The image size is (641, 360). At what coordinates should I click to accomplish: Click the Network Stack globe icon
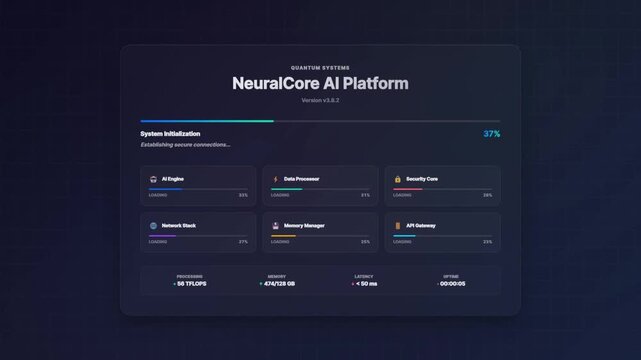153,226
